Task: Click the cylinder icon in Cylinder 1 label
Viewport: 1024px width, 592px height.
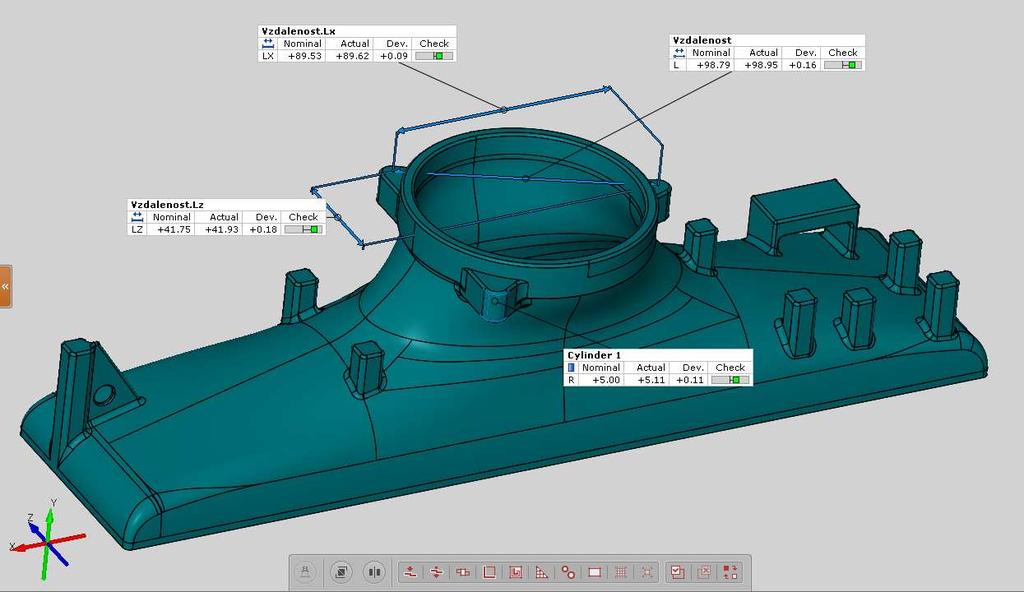Action: [x=571, y=368]
